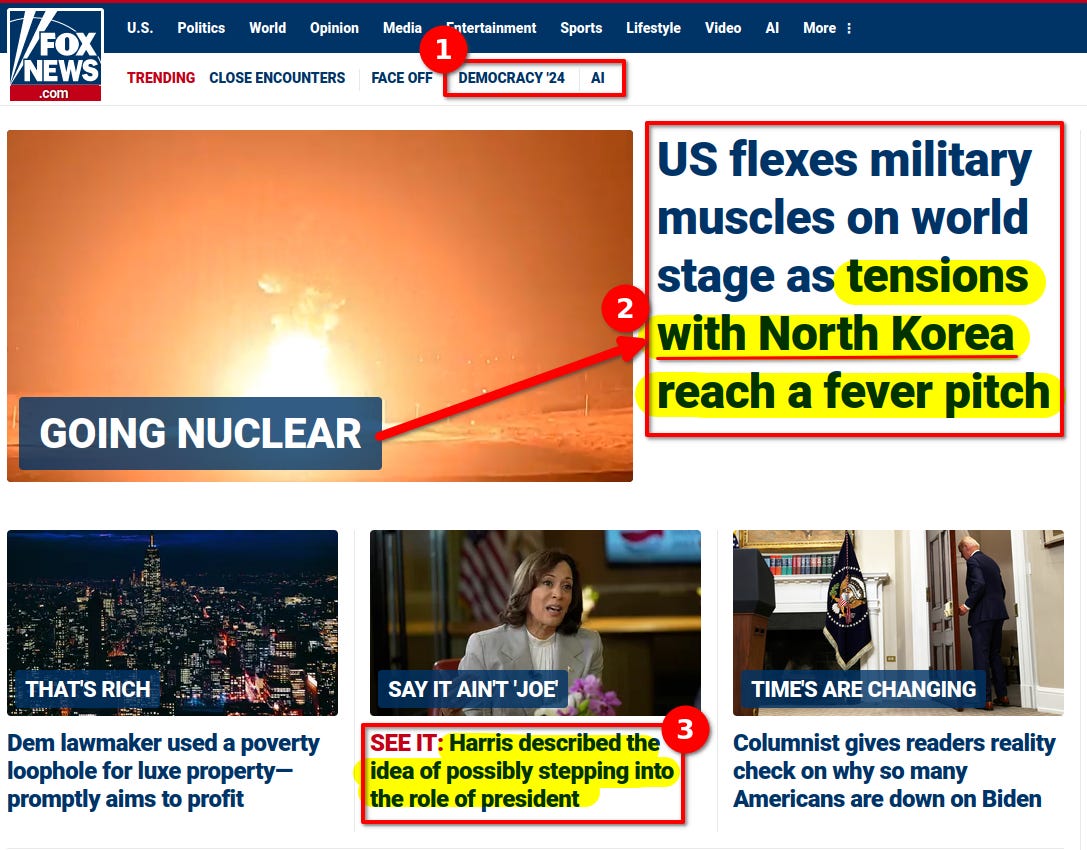Open the Close Encounters trending topic
This screenshot has width=1087, height=850.
click(277, 78)
